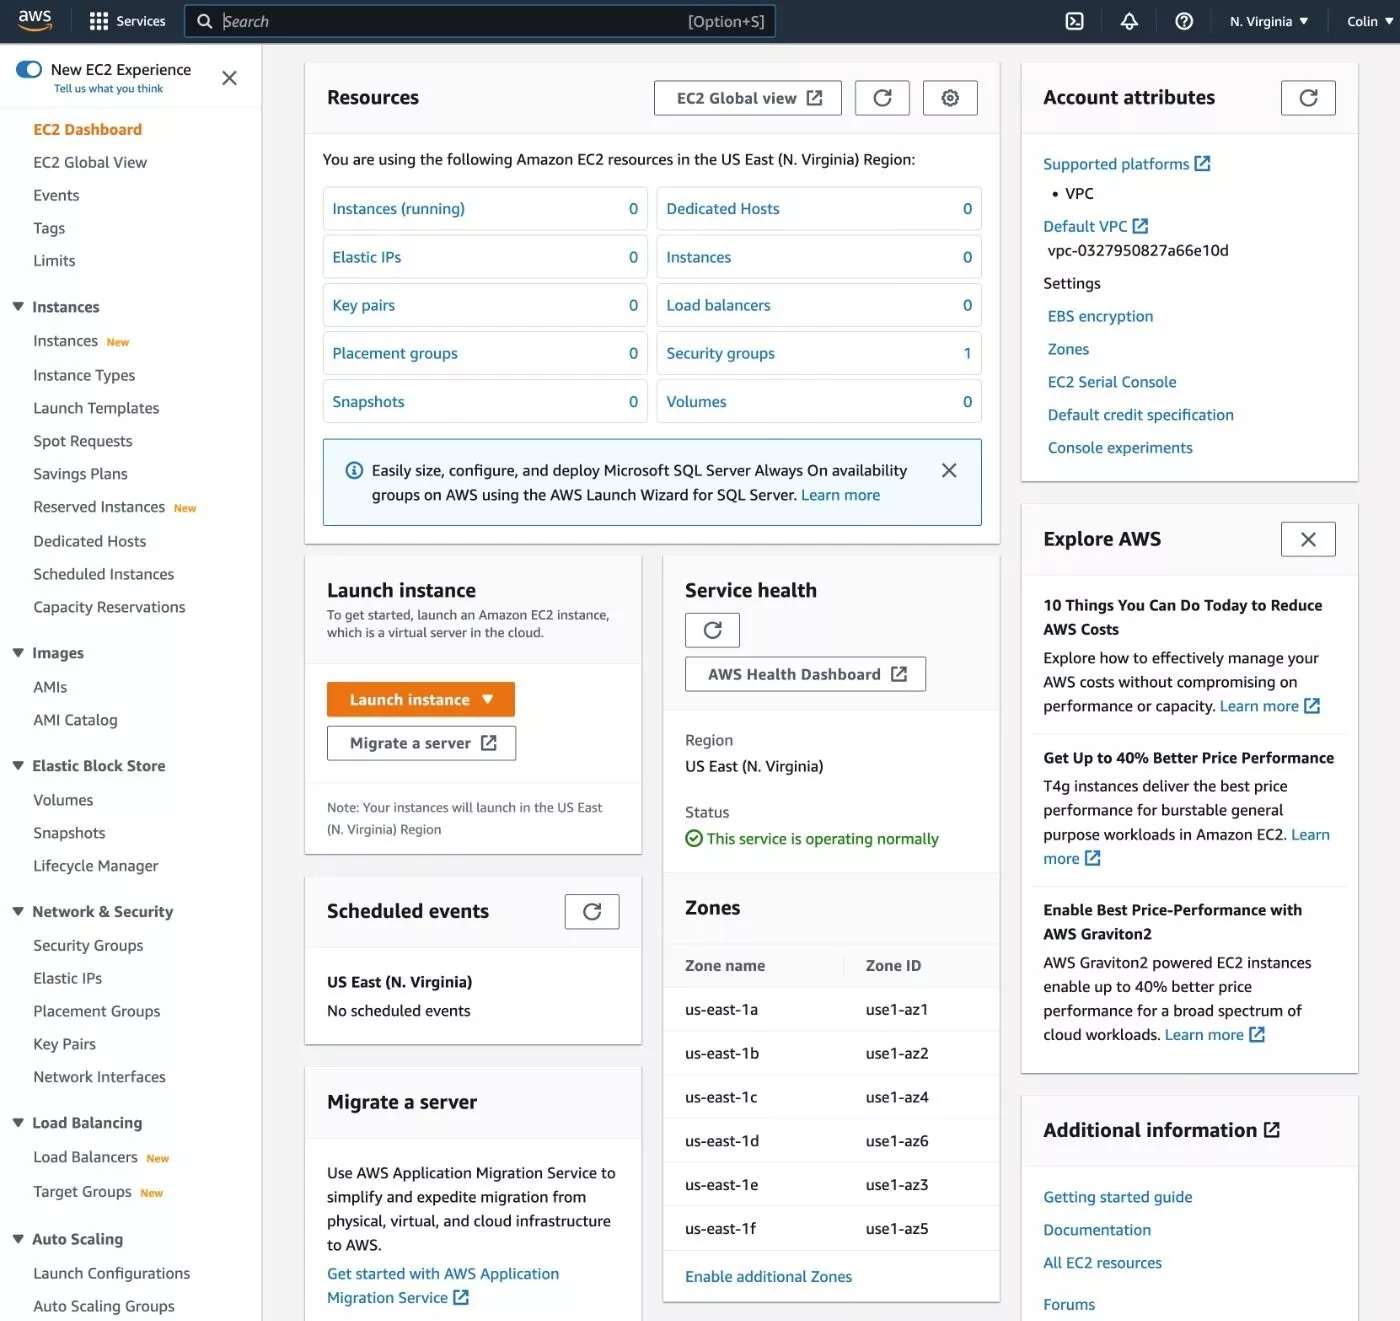Collapse the Load Balancing section

point(18,1123)
